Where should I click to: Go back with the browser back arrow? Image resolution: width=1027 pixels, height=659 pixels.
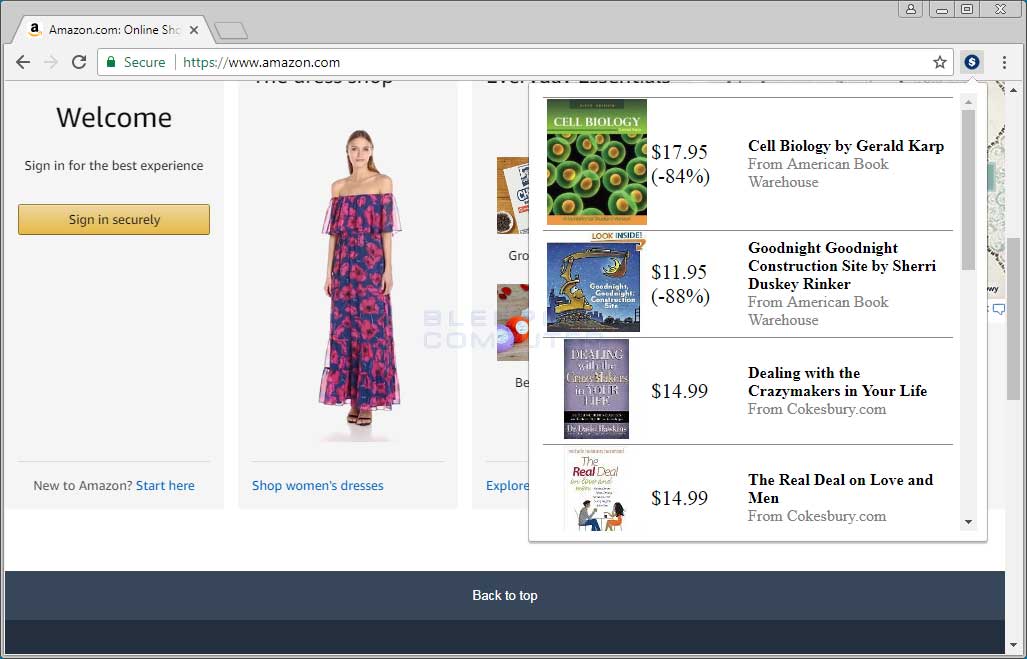(23, 62)
